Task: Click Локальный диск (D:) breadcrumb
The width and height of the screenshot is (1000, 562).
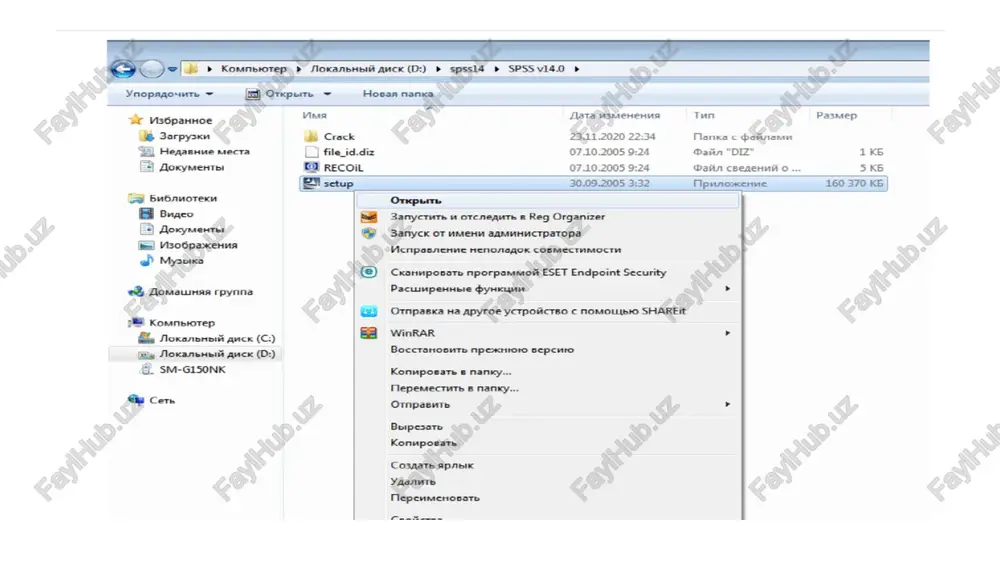Action: 368,68
